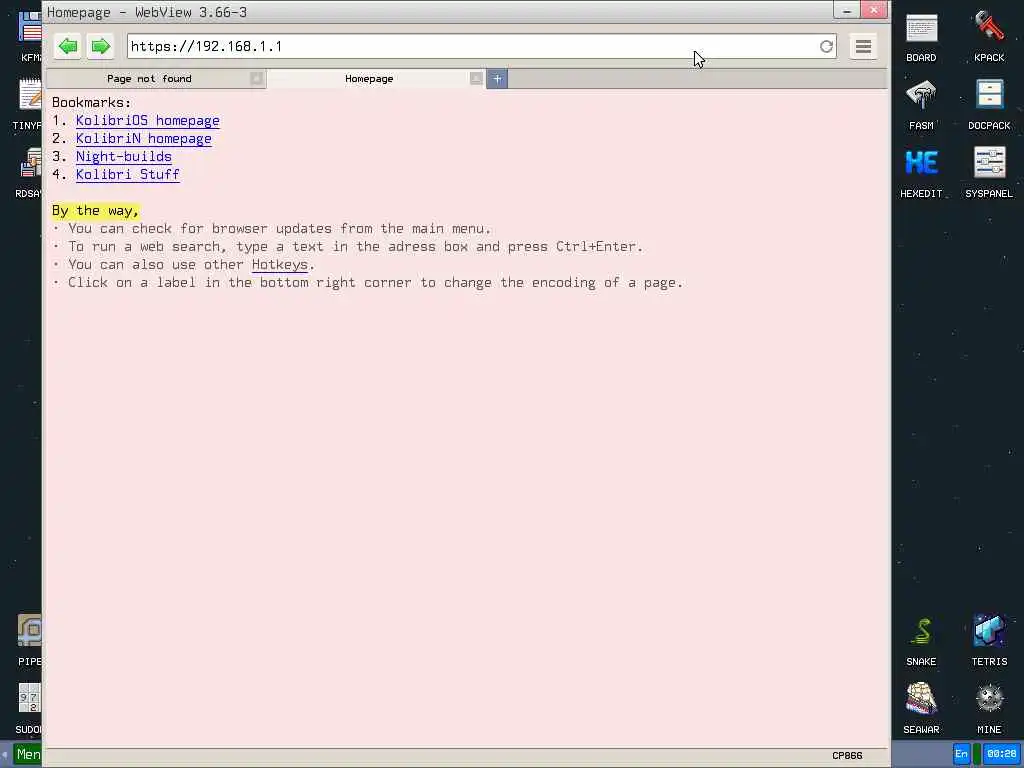Launch the MINE game icon

tap(989, 709)
